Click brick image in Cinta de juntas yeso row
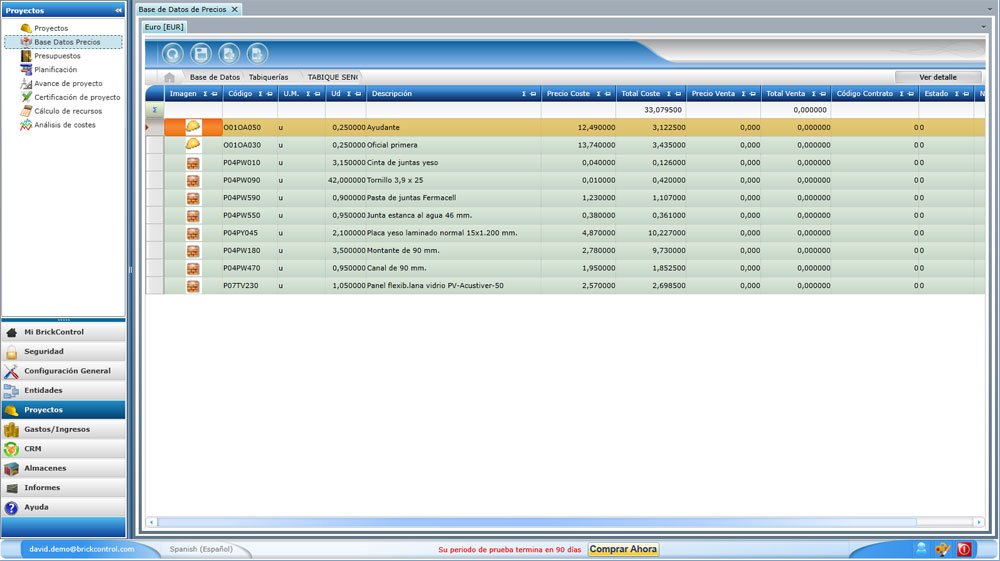1000x561 pixels. click(193, 163)
